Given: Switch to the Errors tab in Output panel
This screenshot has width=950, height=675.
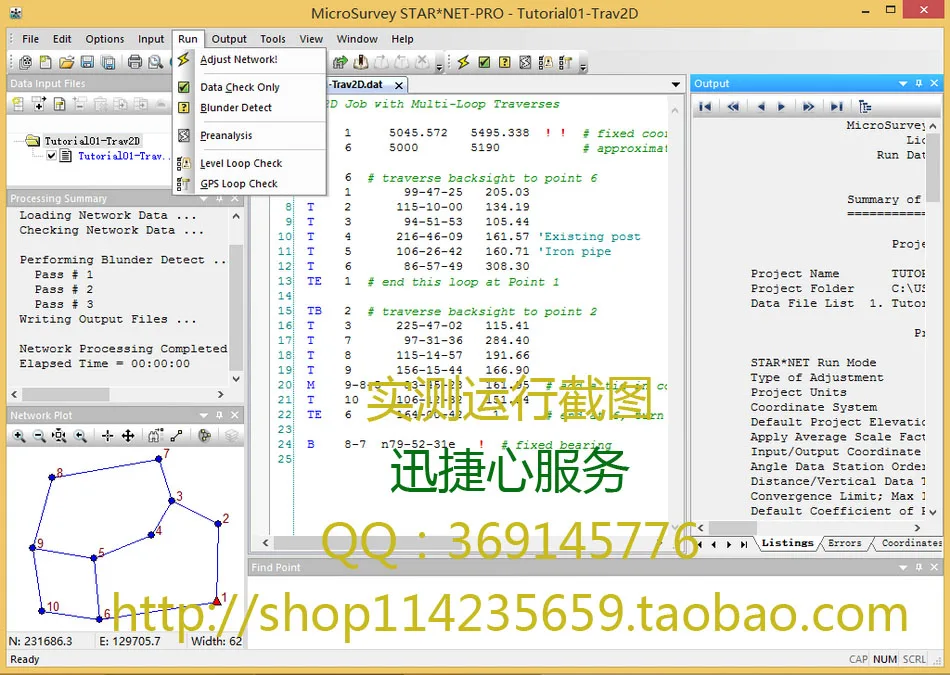Looking at the screenshot, I should pos(845,543).
